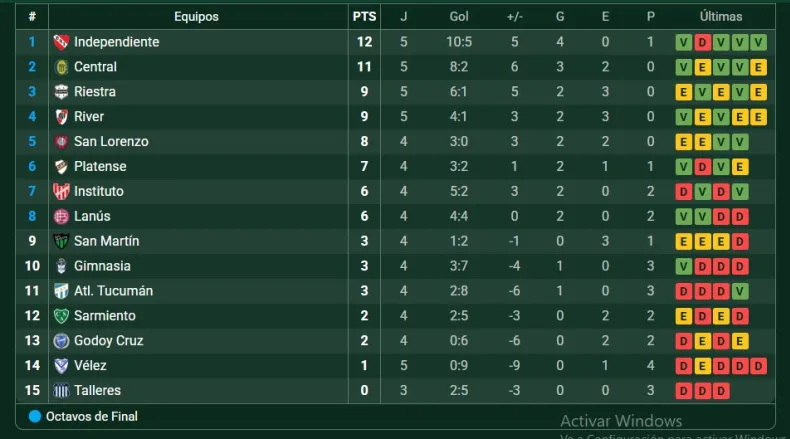Click the Platense club badge
The height and width of the screenshot is (439, 790).
click(60, 167)
